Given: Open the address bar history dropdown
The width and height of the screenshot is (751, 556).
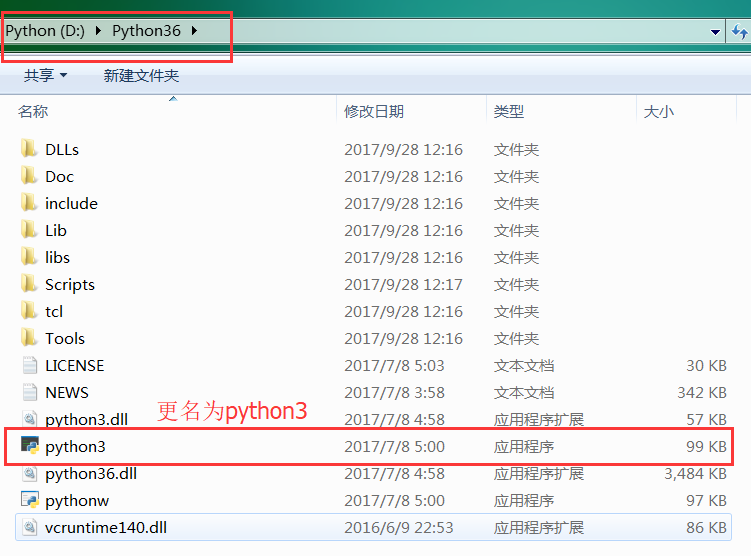Looking at the screenshot, I should (715, 32).
